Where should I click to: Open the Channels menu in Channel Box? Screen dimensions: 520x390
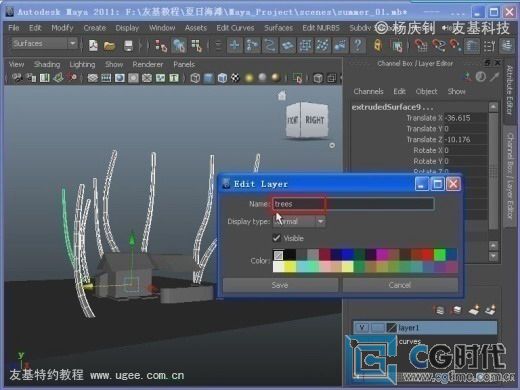368,91
